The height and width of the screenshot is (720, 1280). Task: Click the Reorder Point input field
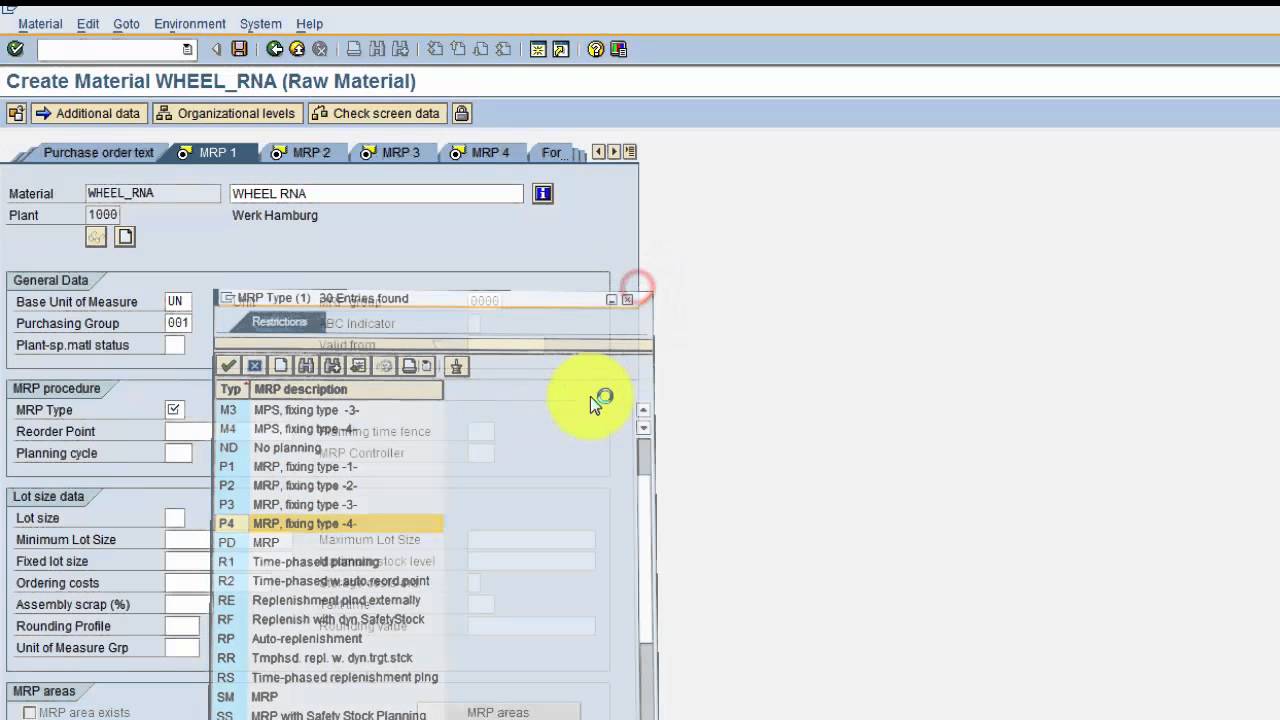click(x=189, y=432)
